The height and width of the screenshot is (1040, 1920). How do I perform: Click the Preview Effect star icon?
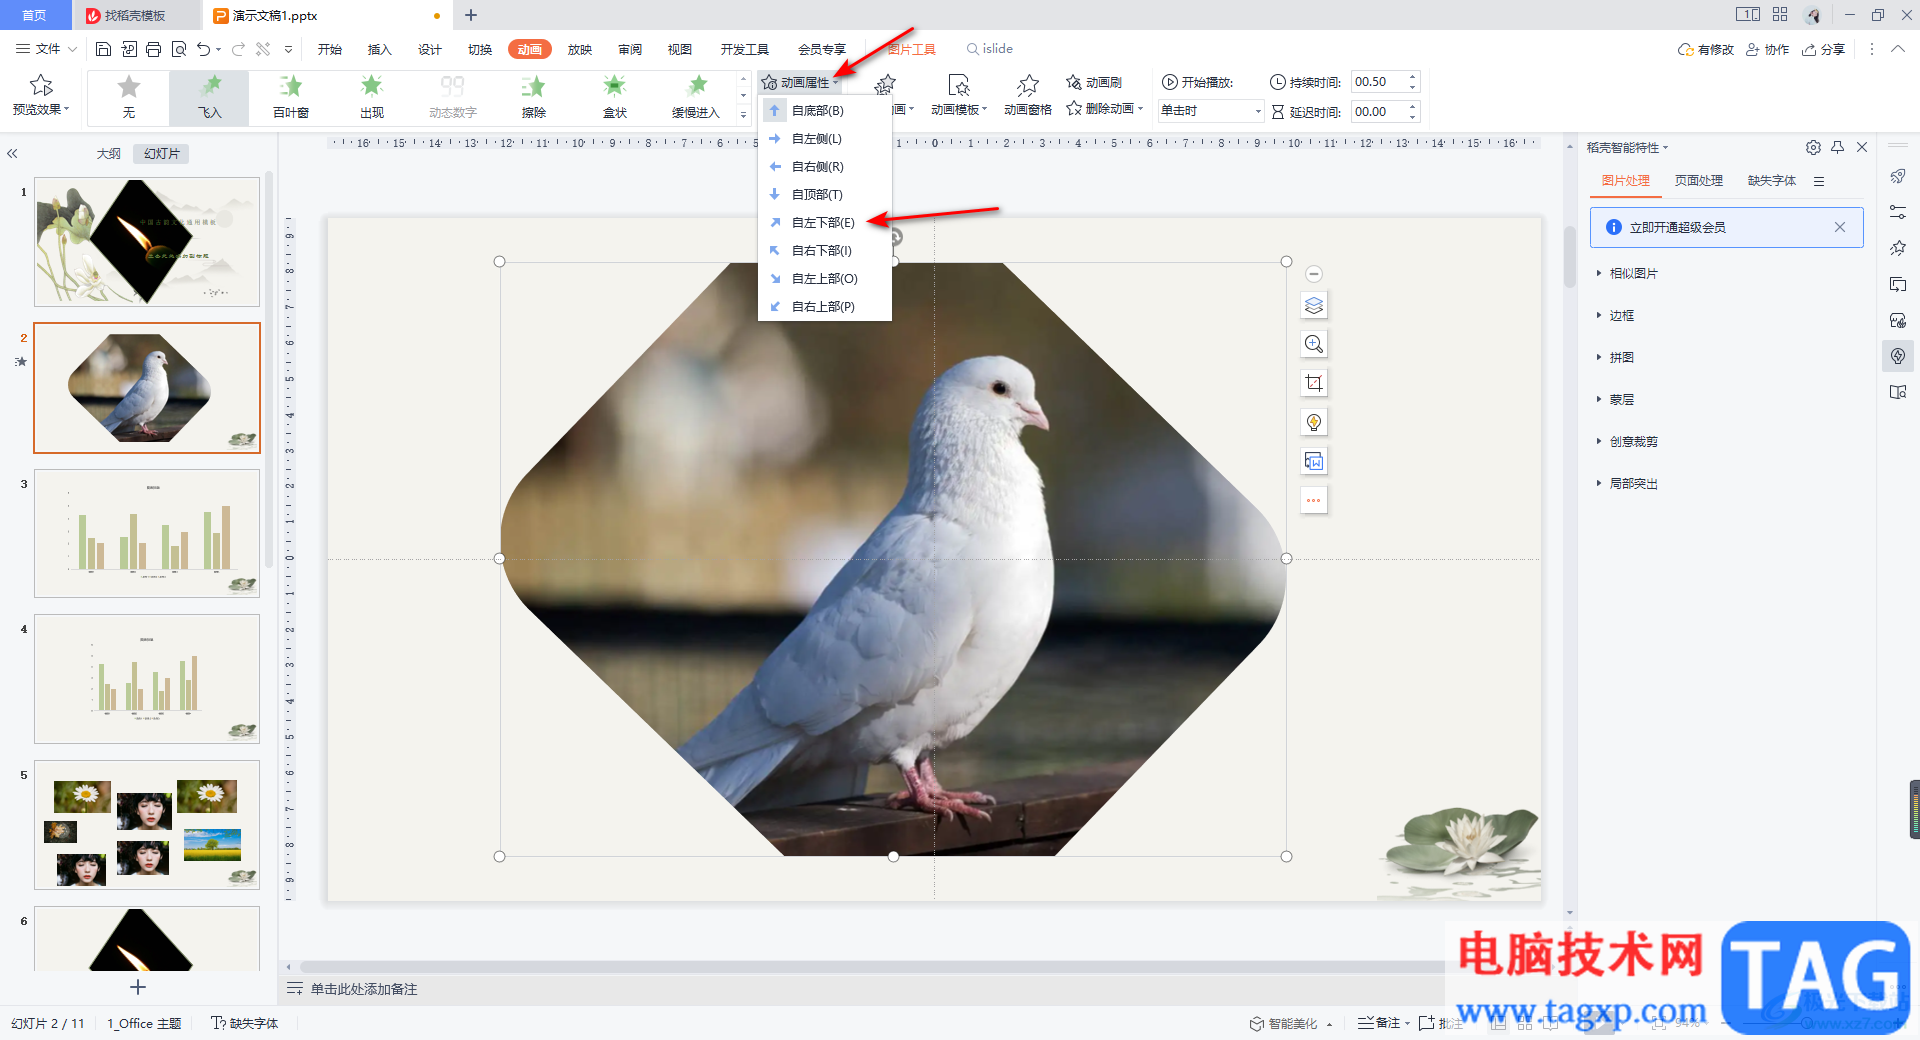tap(41, 86)
